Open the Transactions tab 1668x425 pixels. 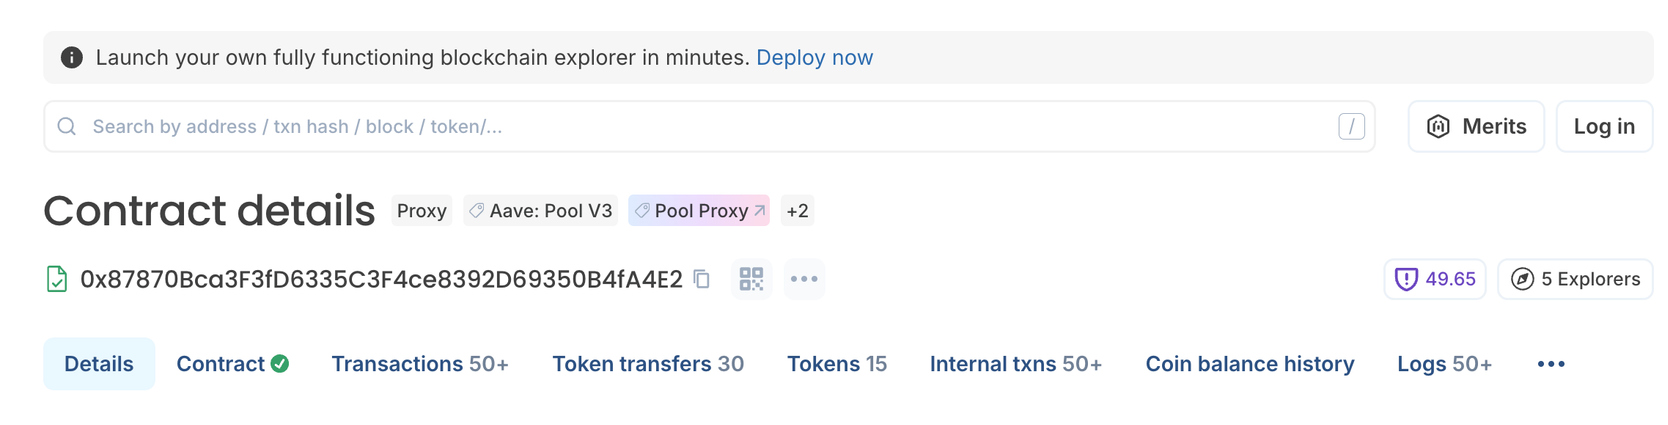click(420, 364)
